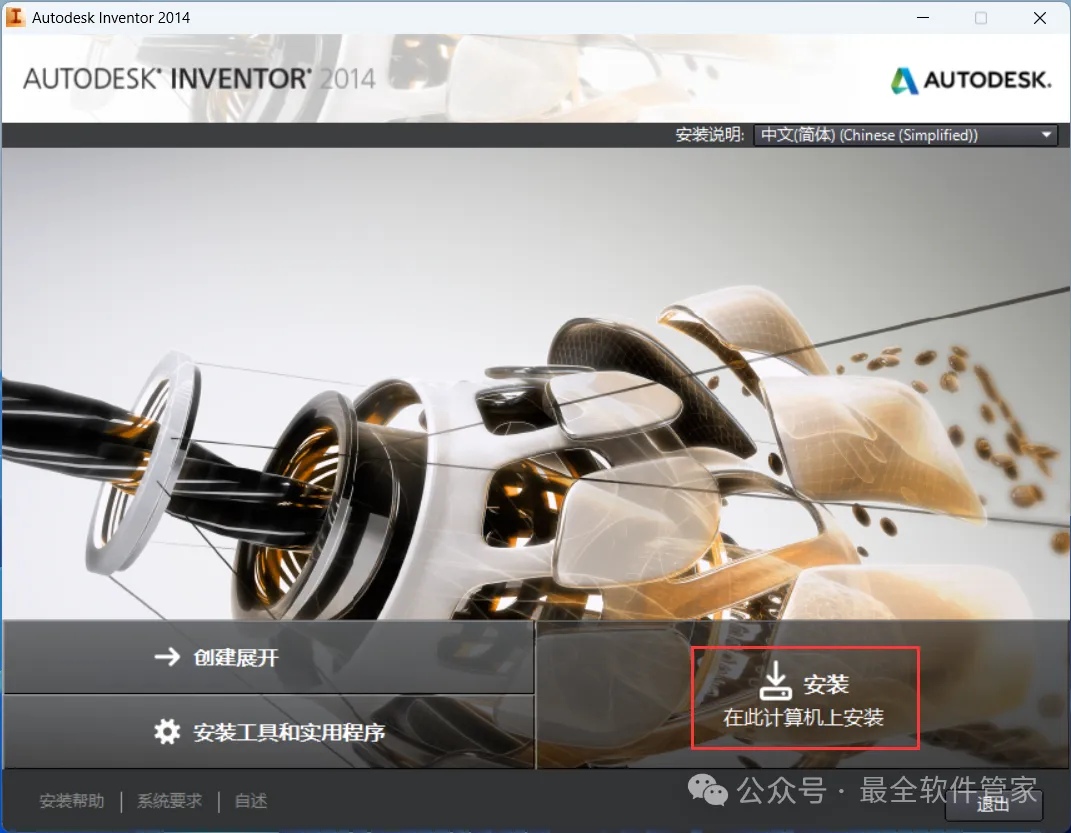Open the 自述 readme link
Image resolution: width=1071 pixels, height=833 pixels.
point(251,801)
